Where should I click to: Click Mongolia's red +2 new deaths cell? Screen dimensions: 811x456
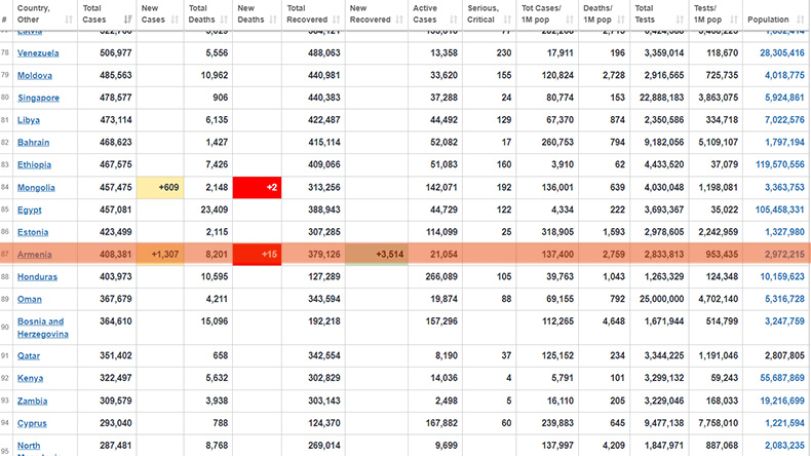257,187
